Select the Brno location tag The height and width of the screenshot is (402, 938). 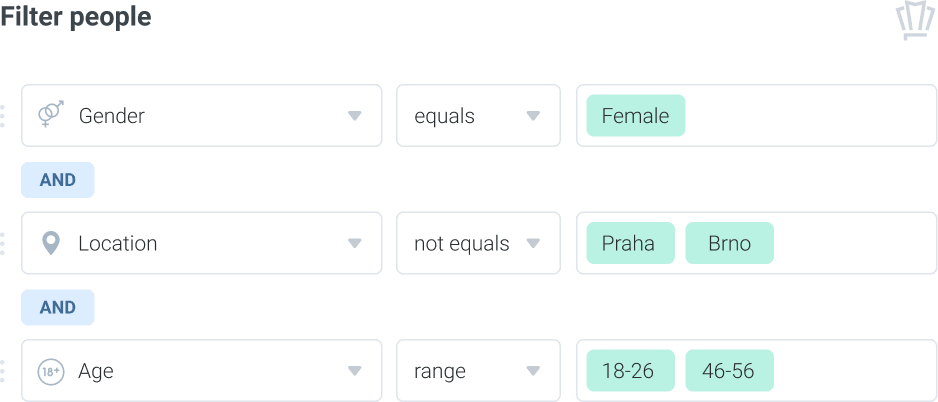[x=729, y=243]
